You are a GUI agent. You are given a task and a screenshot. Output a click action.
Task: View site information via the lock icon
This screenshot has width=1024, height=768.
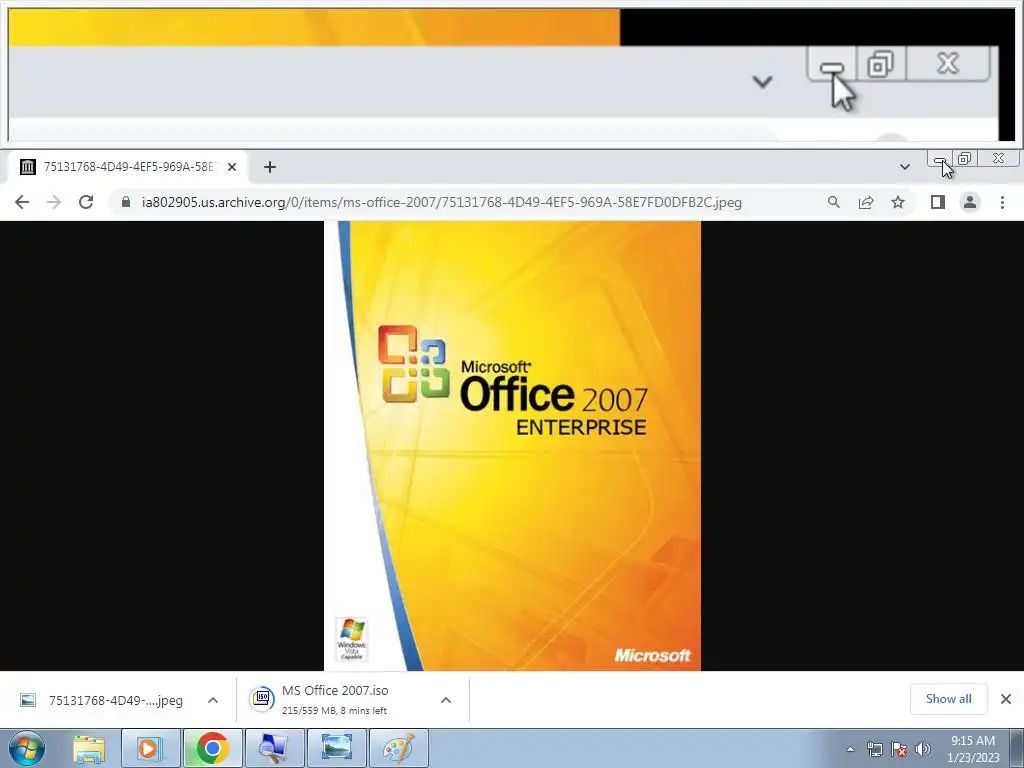(126, 202)
